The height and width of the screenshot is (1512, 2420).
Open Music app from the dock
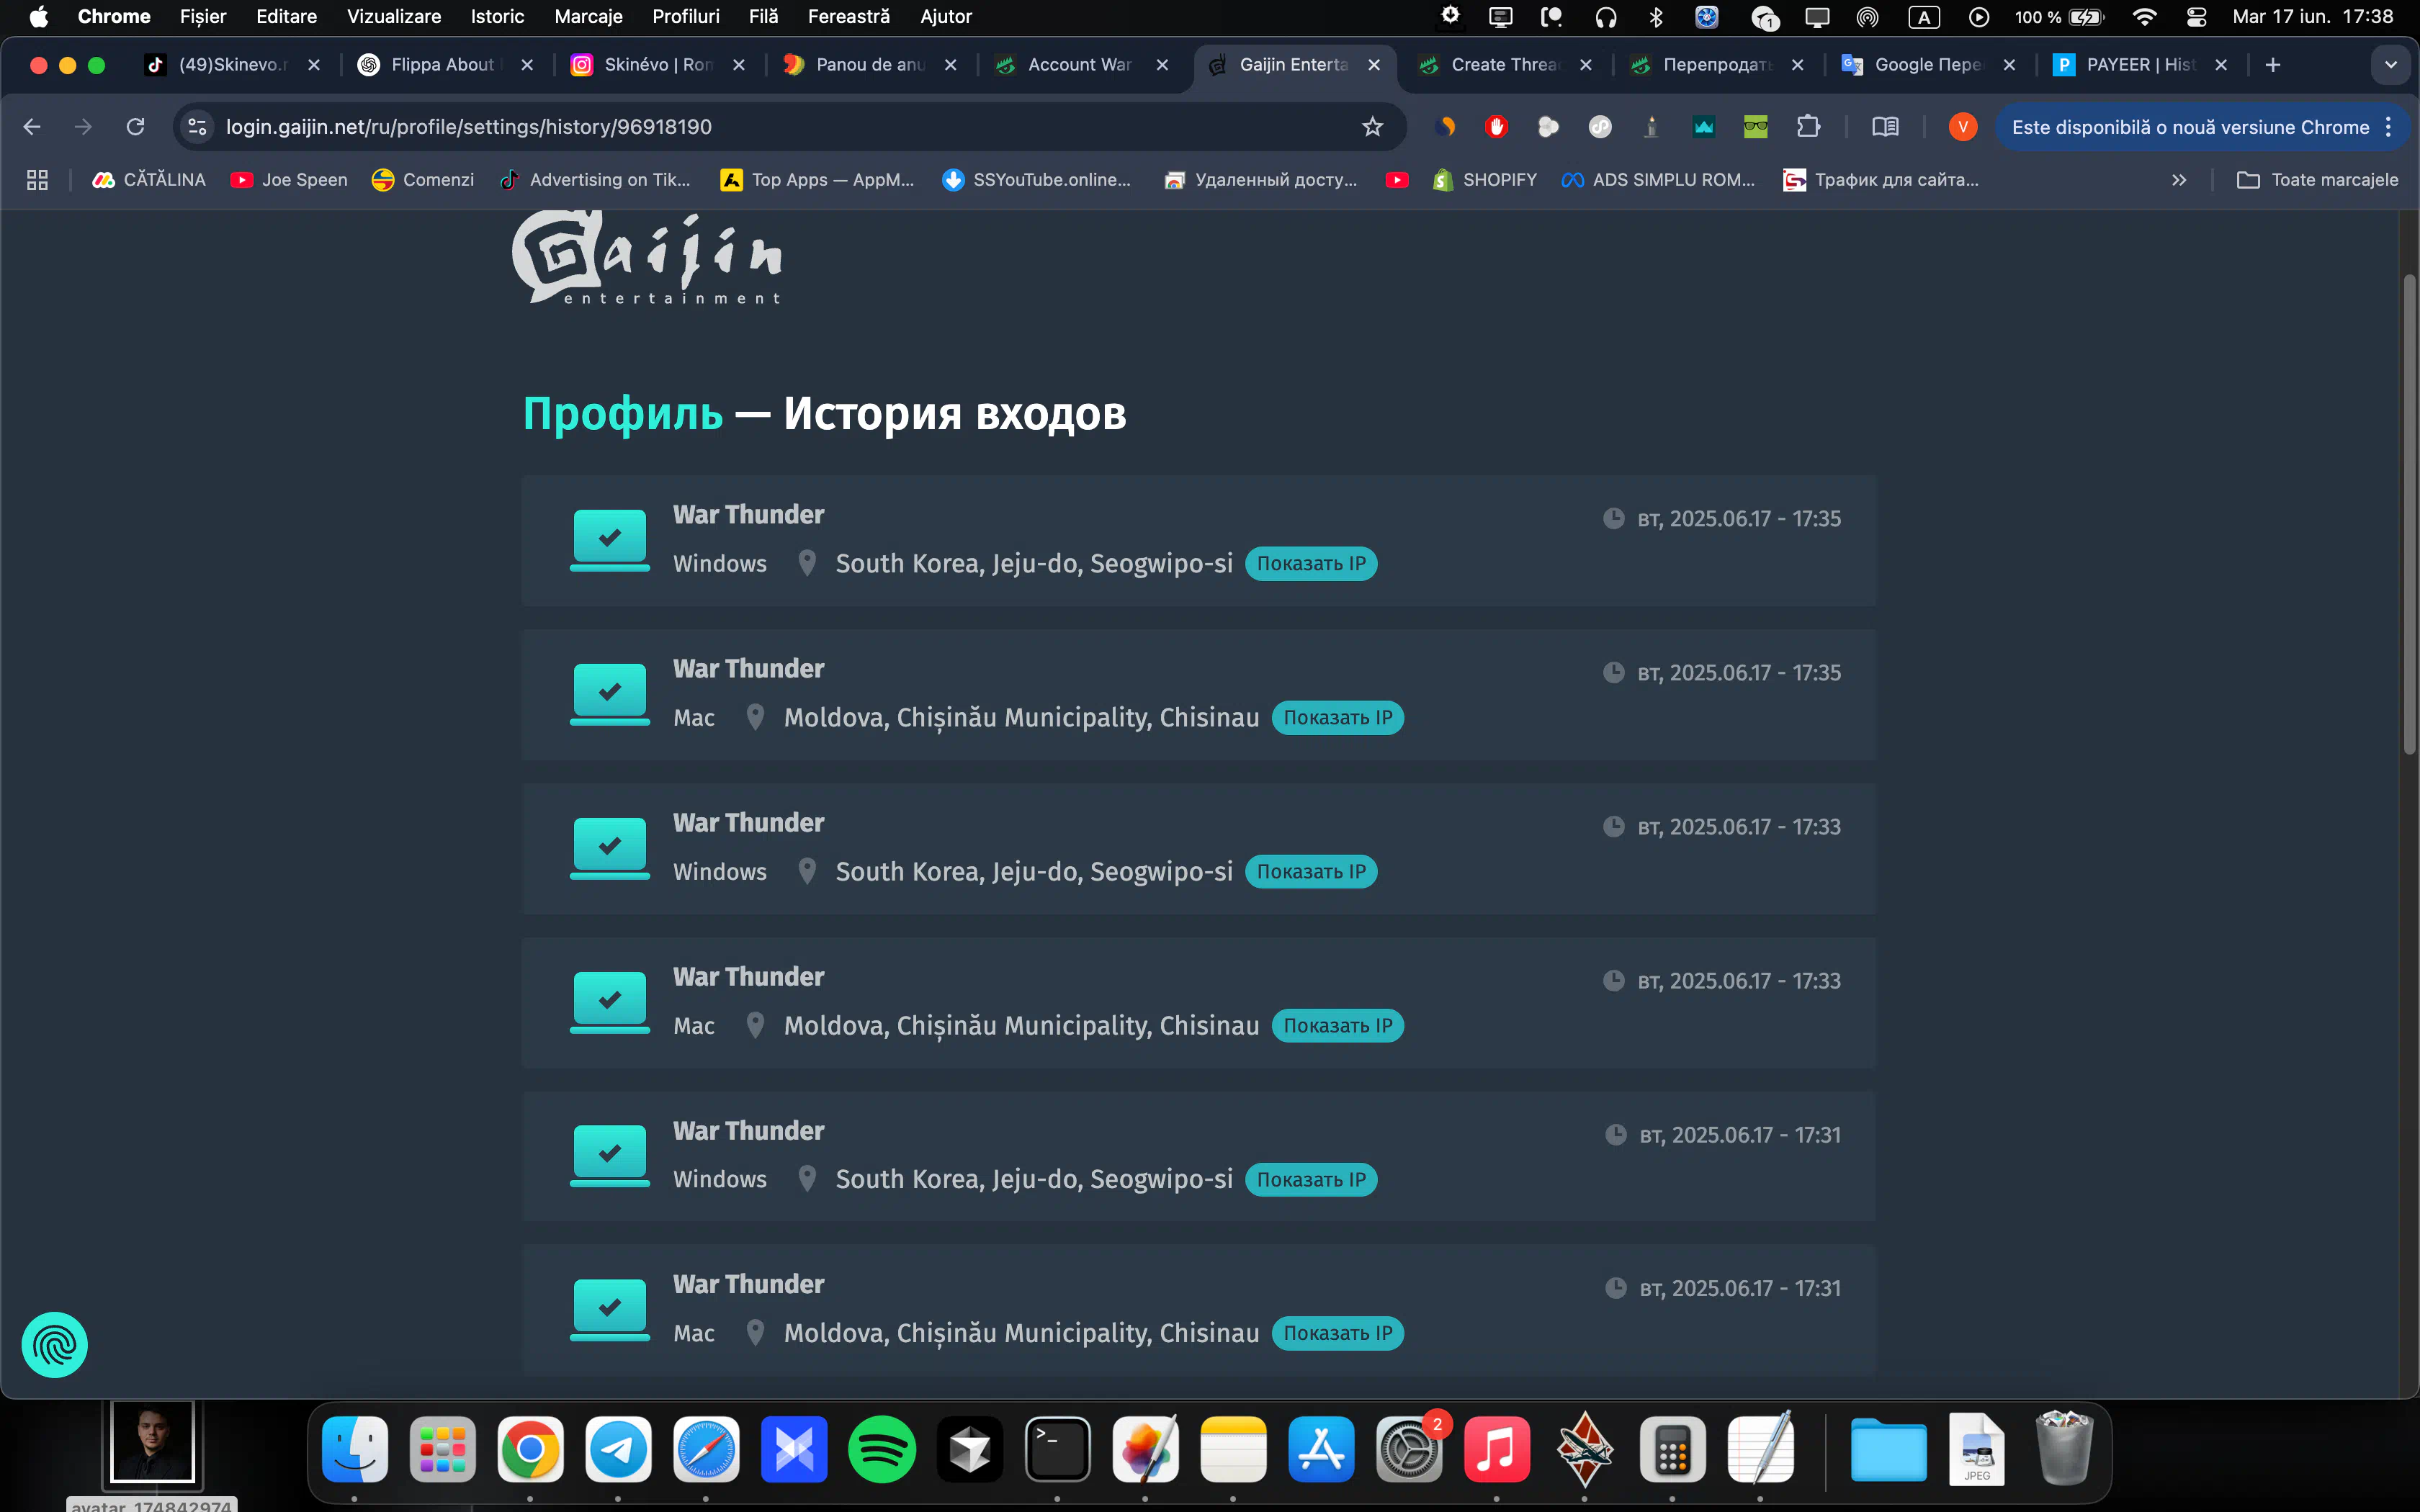click(x=1497, y=1449)
